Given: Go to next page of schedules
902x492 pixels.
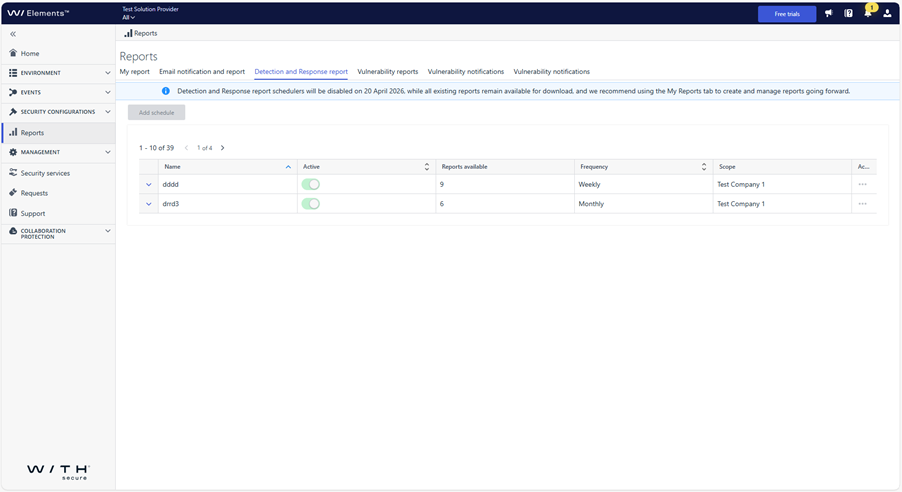Looking at the screenshot, I should pos(223,148).
